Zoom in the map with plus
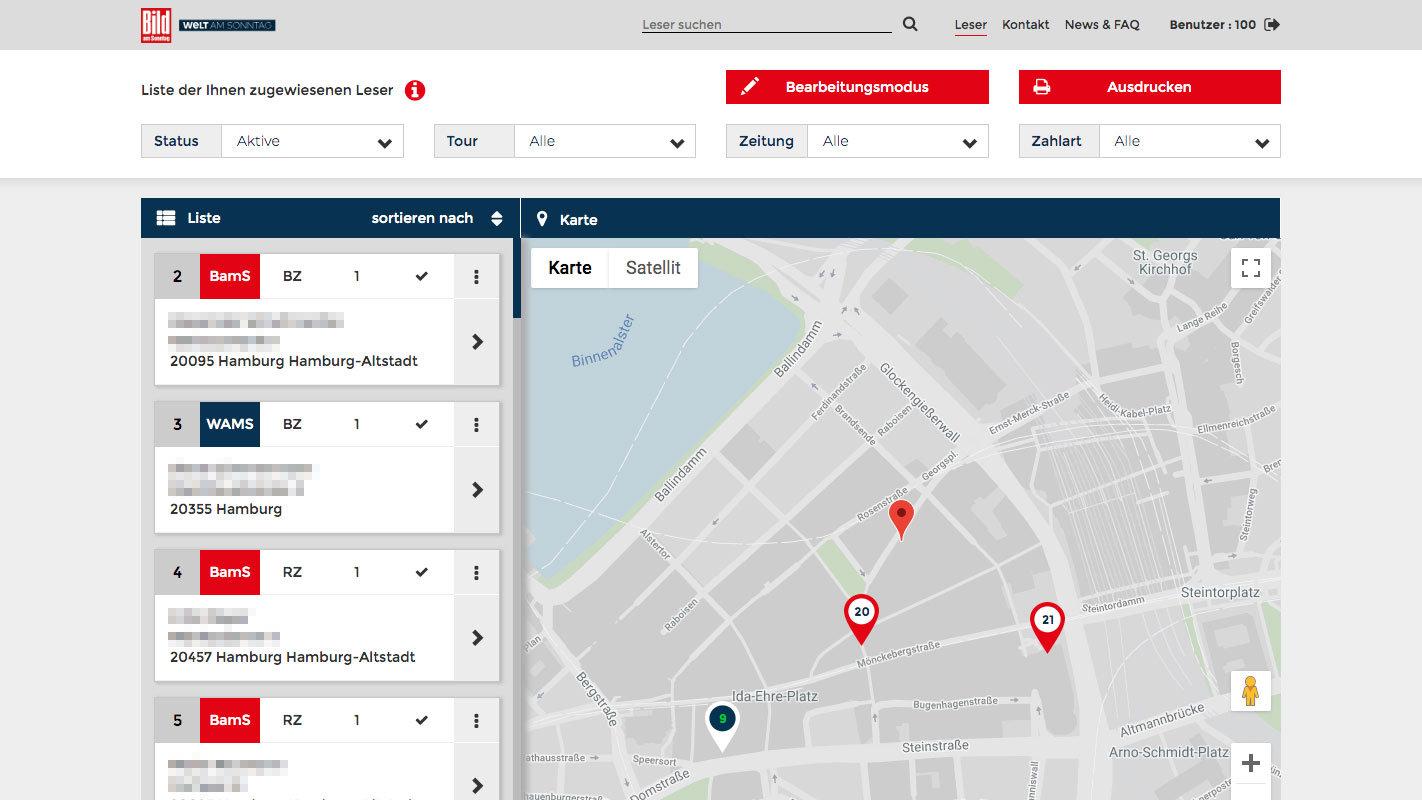Viewport: 1422px width, 800px height. point(1251,764)
